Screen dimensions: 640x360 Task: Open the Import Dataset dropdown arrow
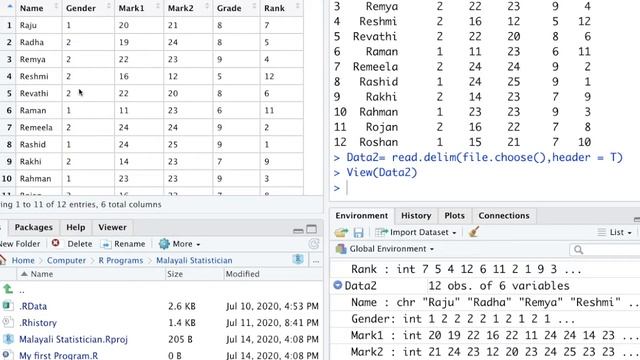[x=454, y=233]
